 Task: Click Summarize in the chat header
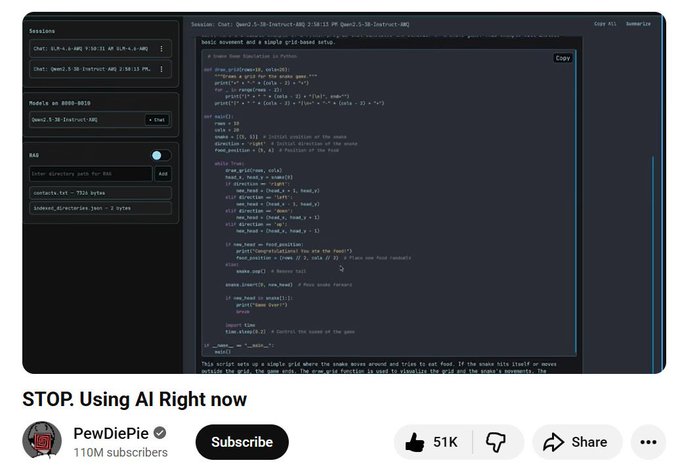638,24
